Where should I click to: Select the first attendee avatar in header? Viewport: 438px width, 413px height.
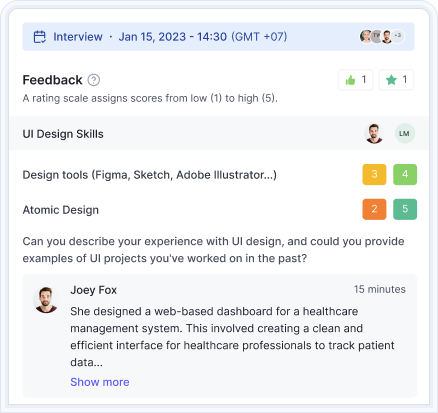tap(366, 36)
